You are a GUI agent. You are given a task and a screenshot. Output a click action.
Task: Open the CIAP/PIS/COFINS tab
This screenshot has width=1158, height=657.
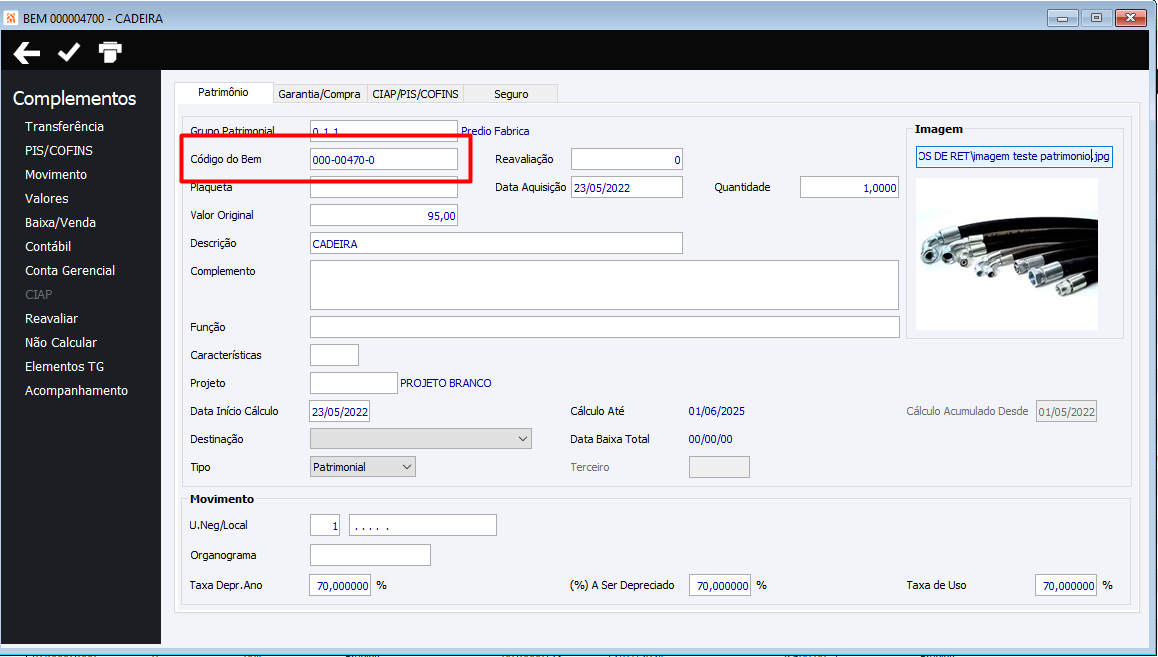point(415,94)
